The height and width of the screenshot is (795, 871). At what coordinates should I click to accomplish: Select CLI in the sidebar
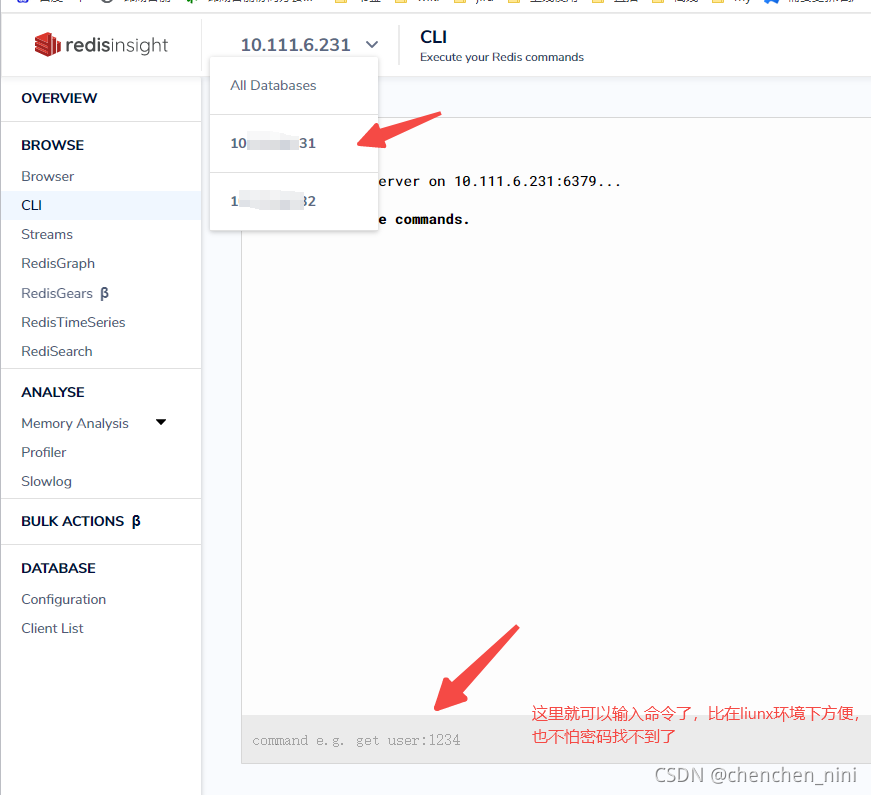[101, 206]
